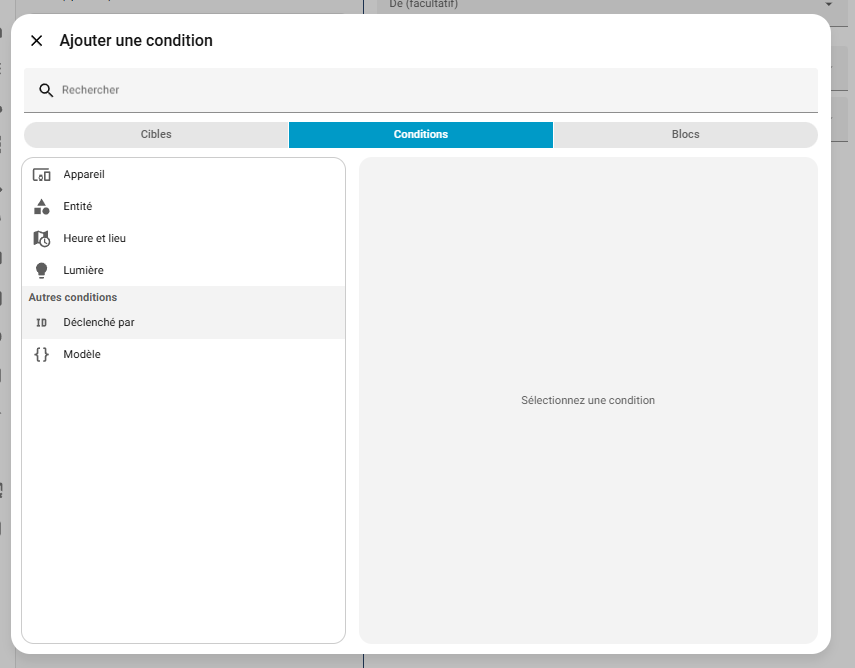Click the Heure et lieu map-clock icon
This screenshot has width=855, height=668.
click(41, 239)
